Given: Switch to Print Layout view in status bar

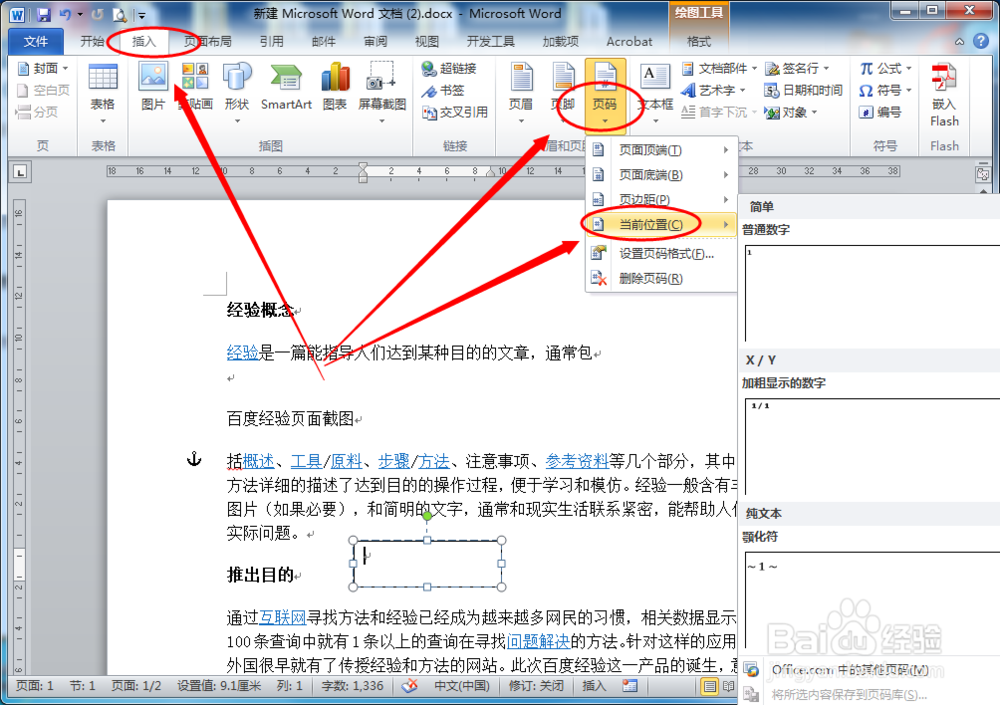Looking at the screenshot, I should click(709, 686).
